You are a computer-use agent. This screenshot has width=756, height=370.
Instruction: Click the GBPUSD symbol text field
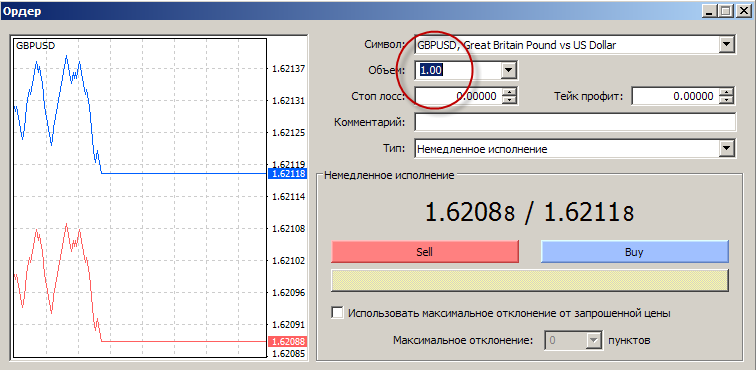tap(567, 45)
